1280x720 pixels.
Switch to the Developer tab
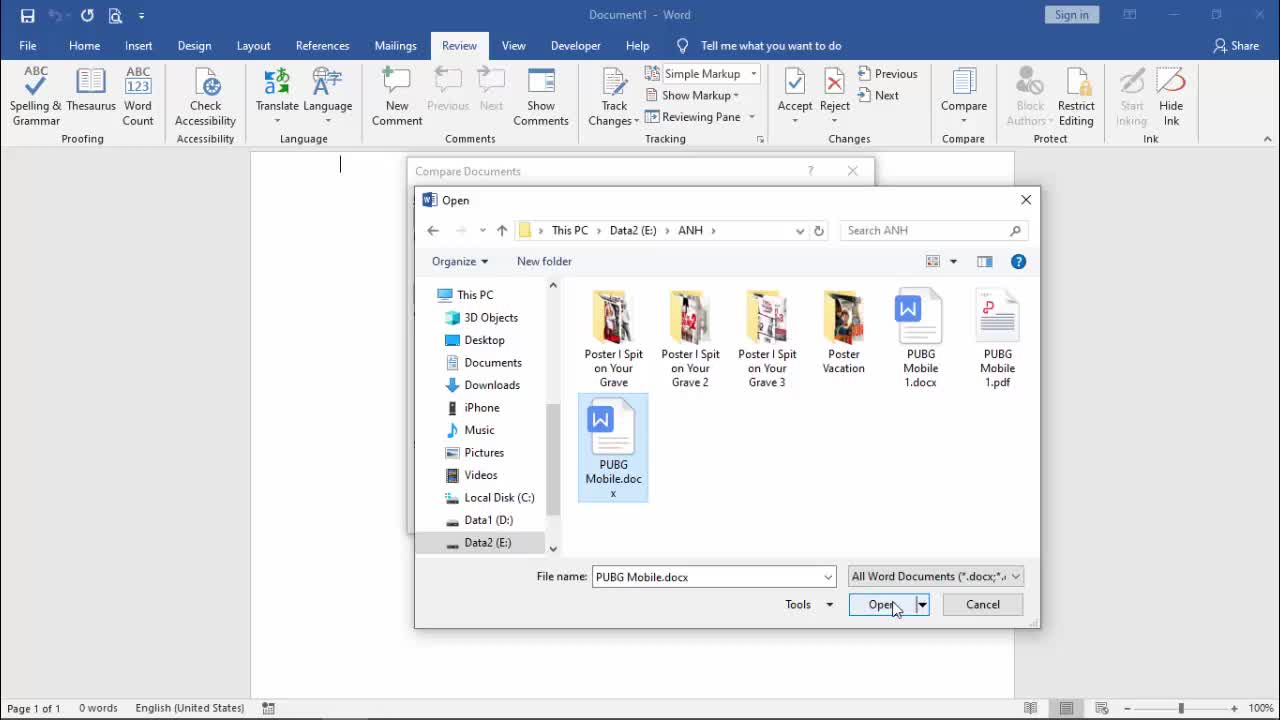(576, 46)
